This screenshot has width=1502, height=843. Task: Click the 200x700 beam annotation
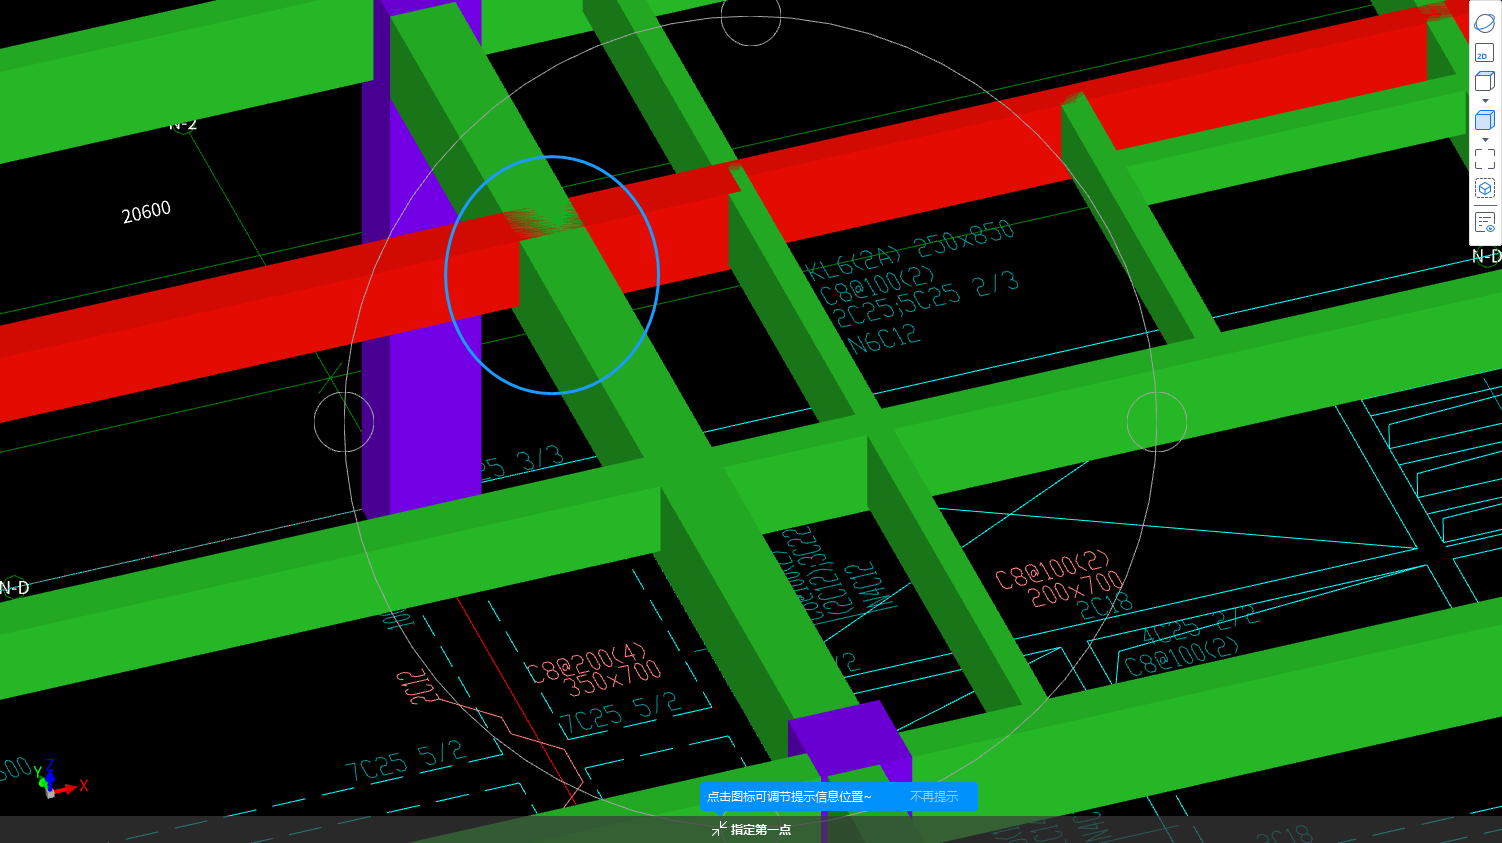pyautogui.click(x=1075, y=589)
